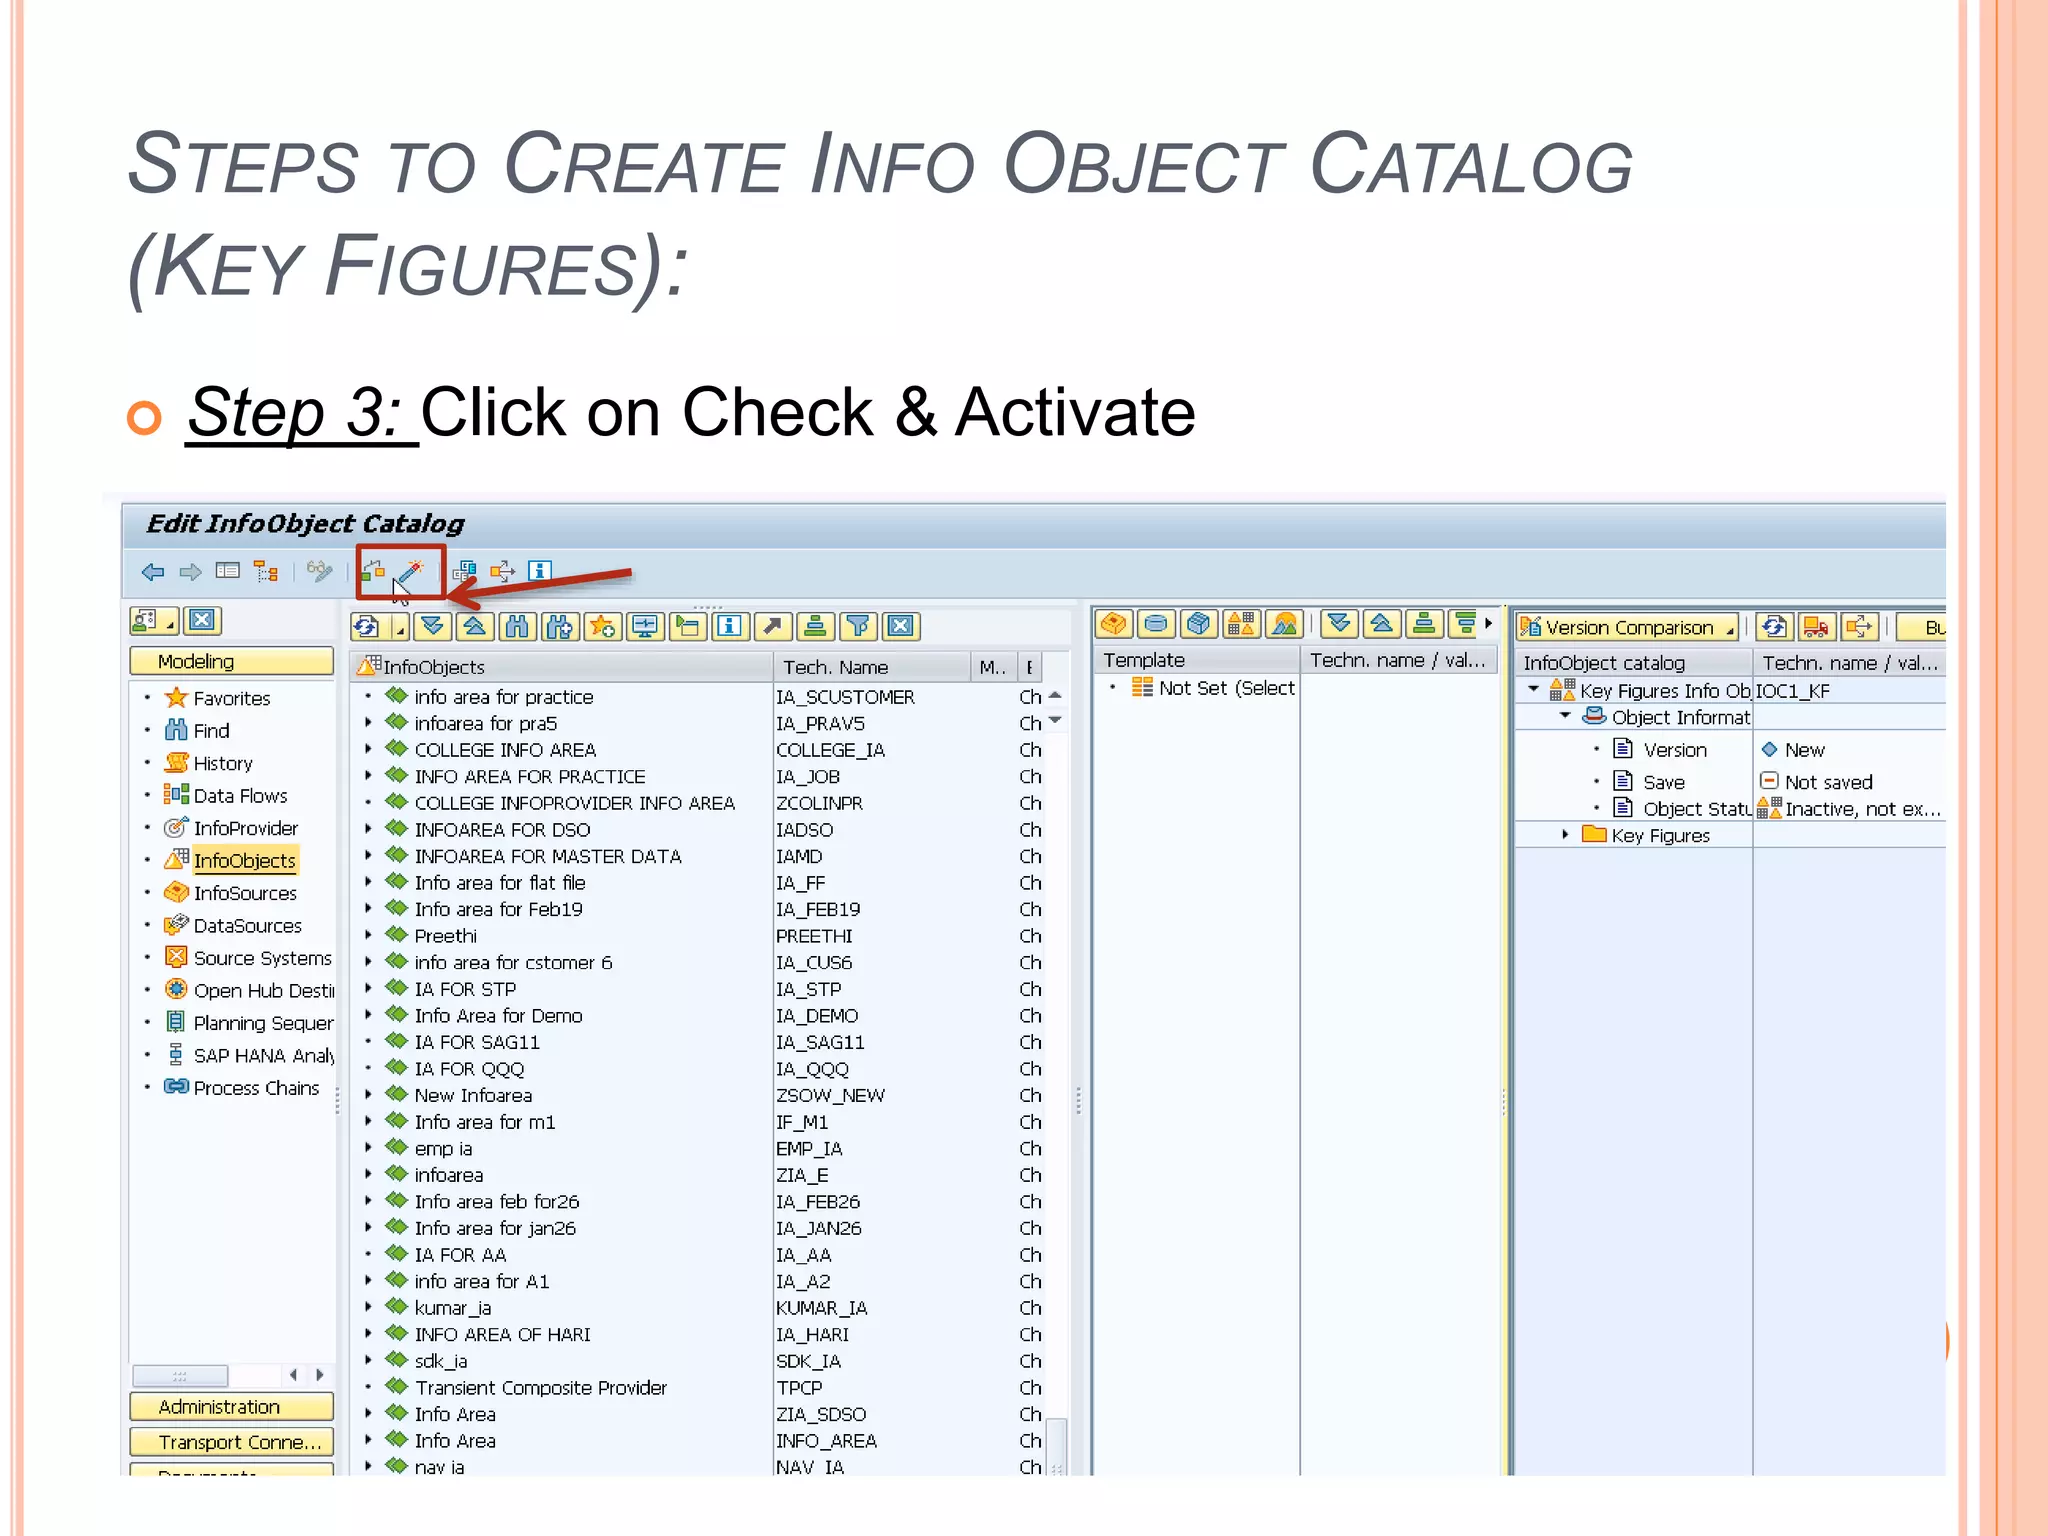The height and width of the screenshot is (1536, 2048).
Task: Click the Display/Change glasses-pencil icon
Action: [319, 572]
